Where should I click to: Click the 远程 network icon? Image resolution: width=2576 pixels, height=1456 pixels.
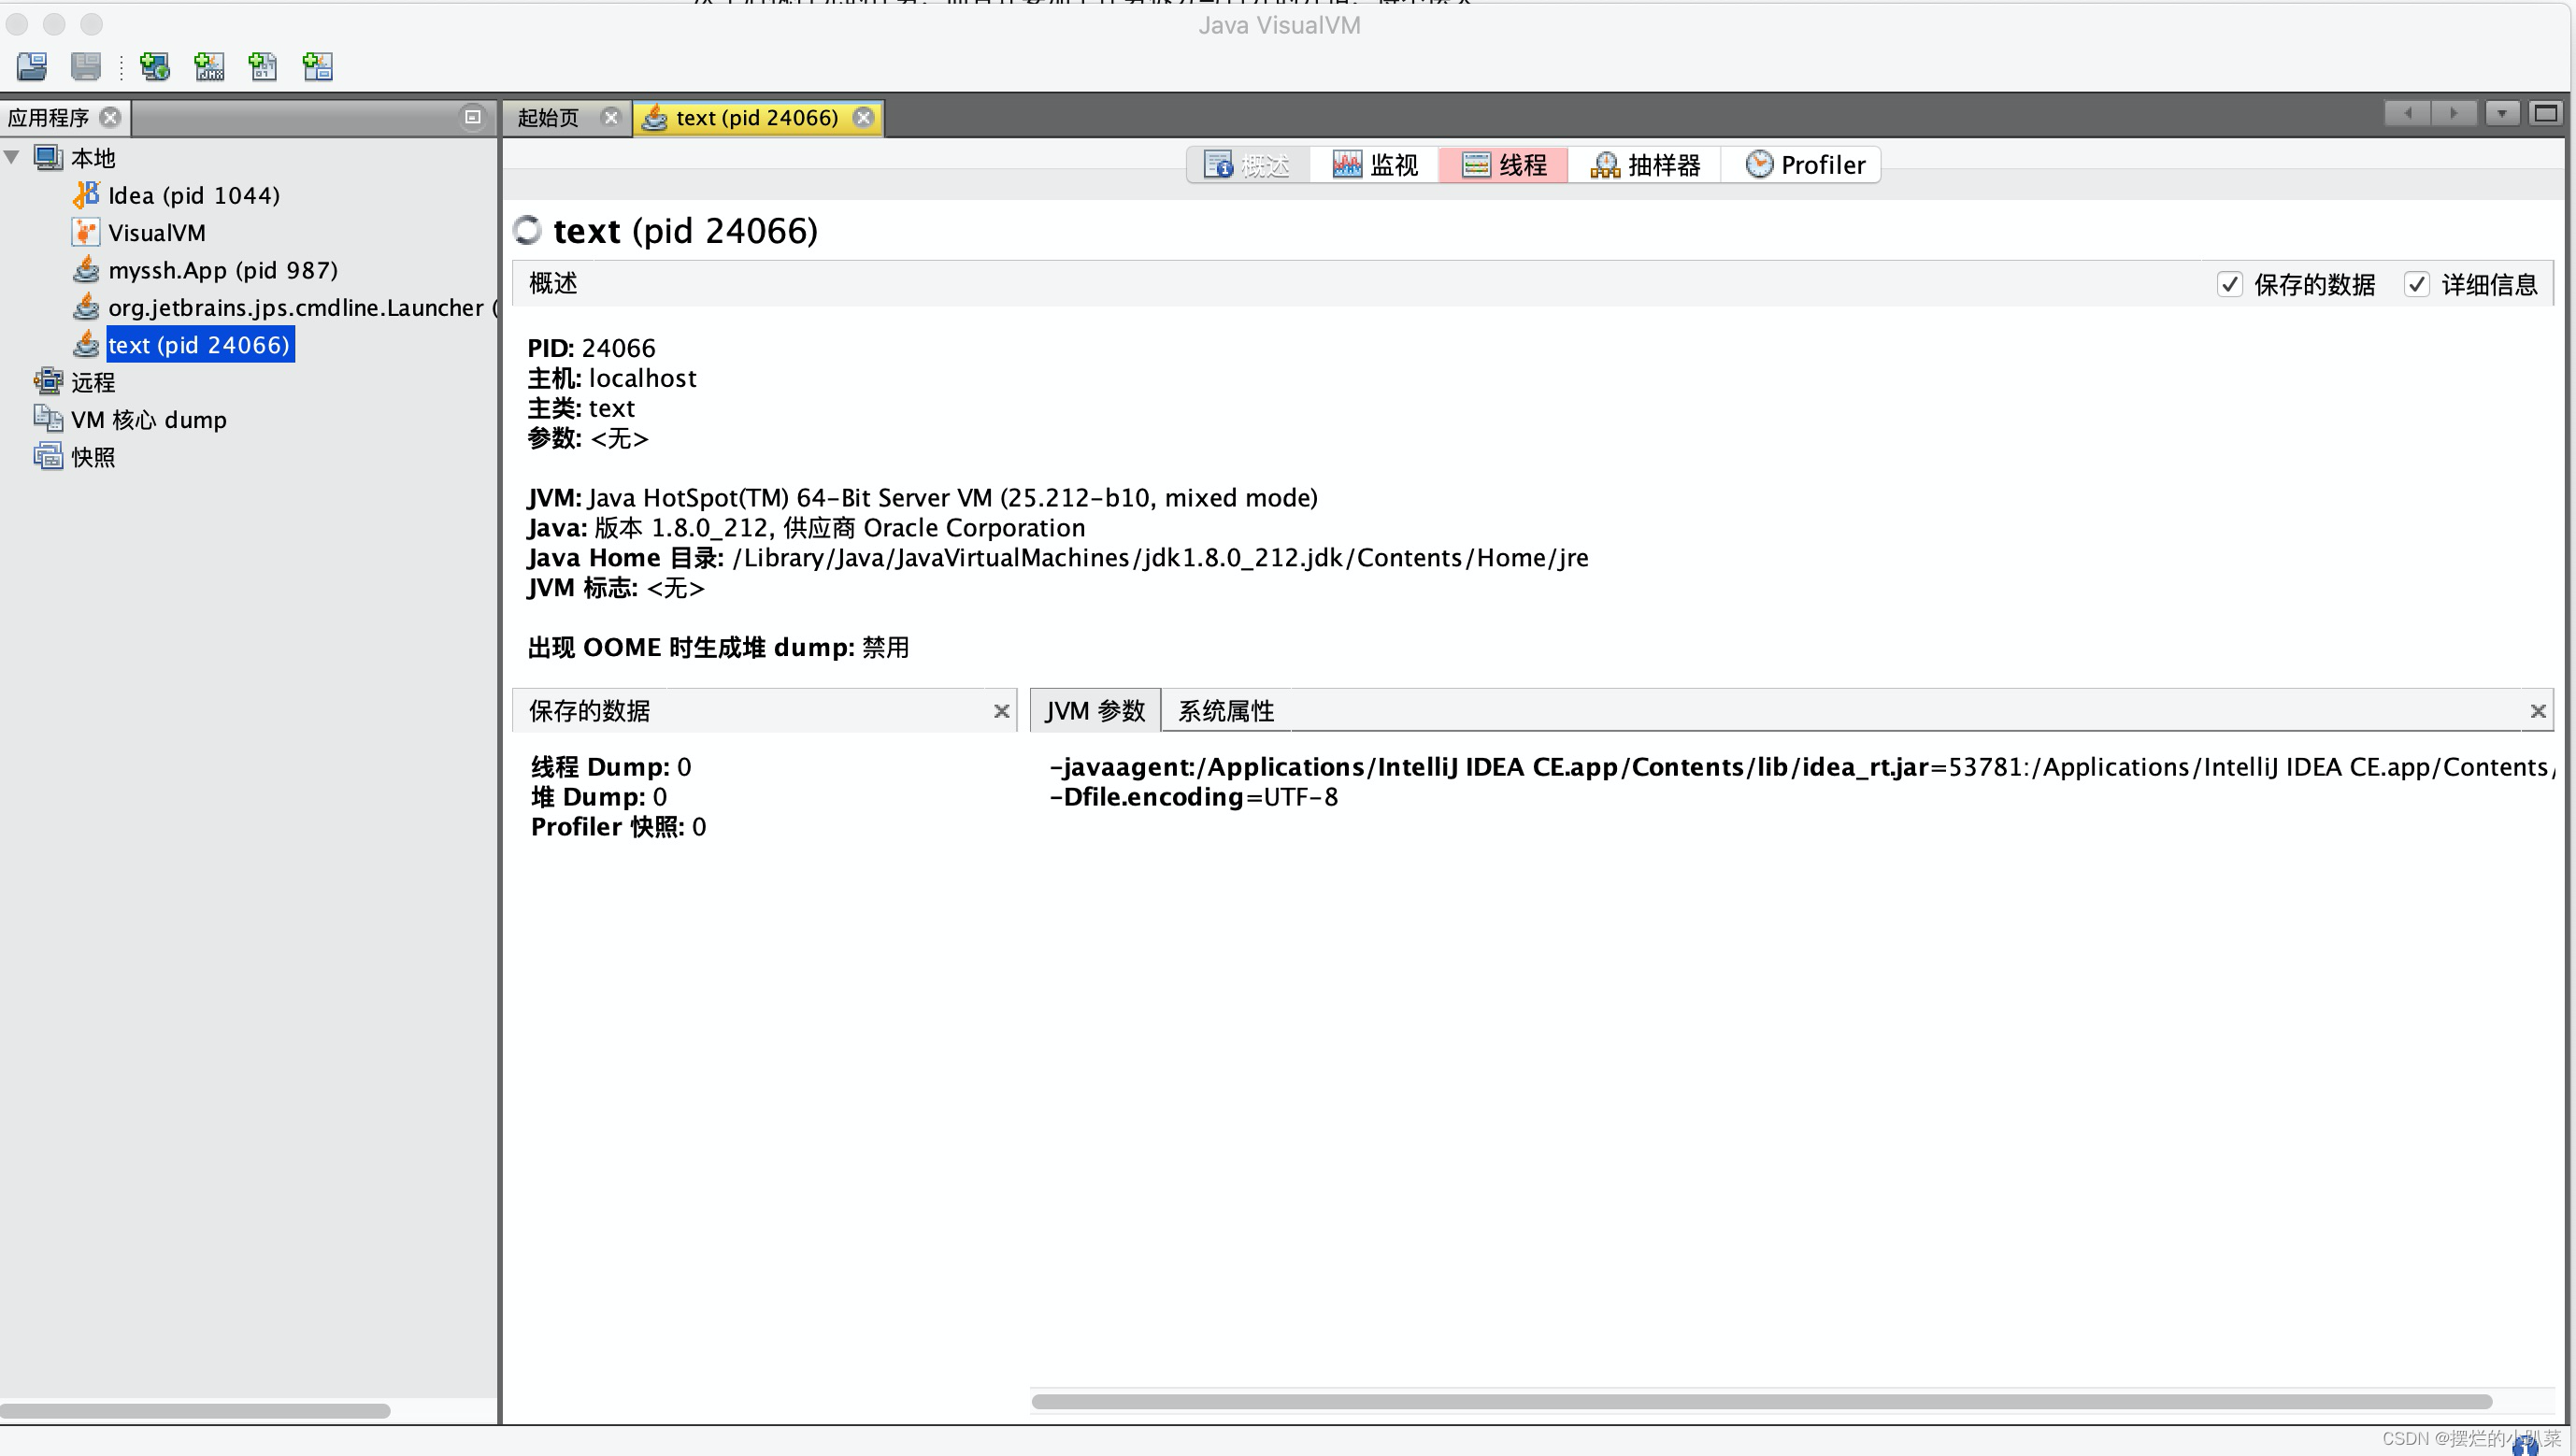[48, 381]
